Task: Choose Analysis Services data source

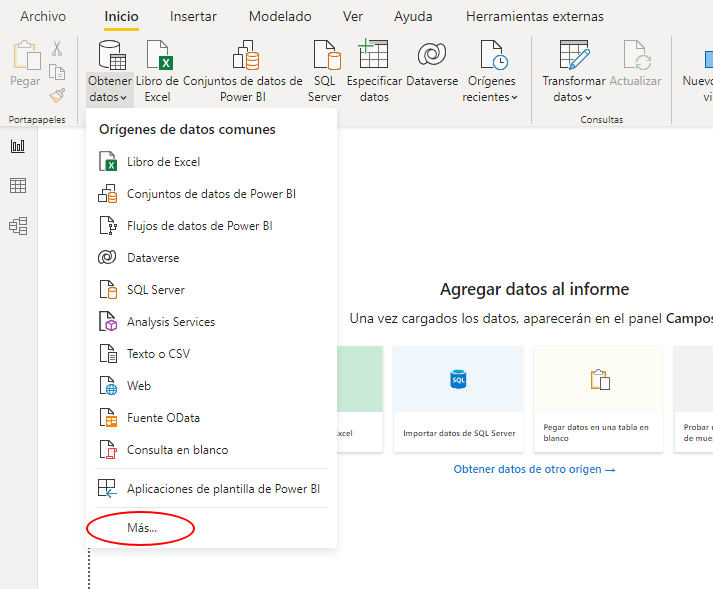Action: pyautogui.click(x=211, y=322)
